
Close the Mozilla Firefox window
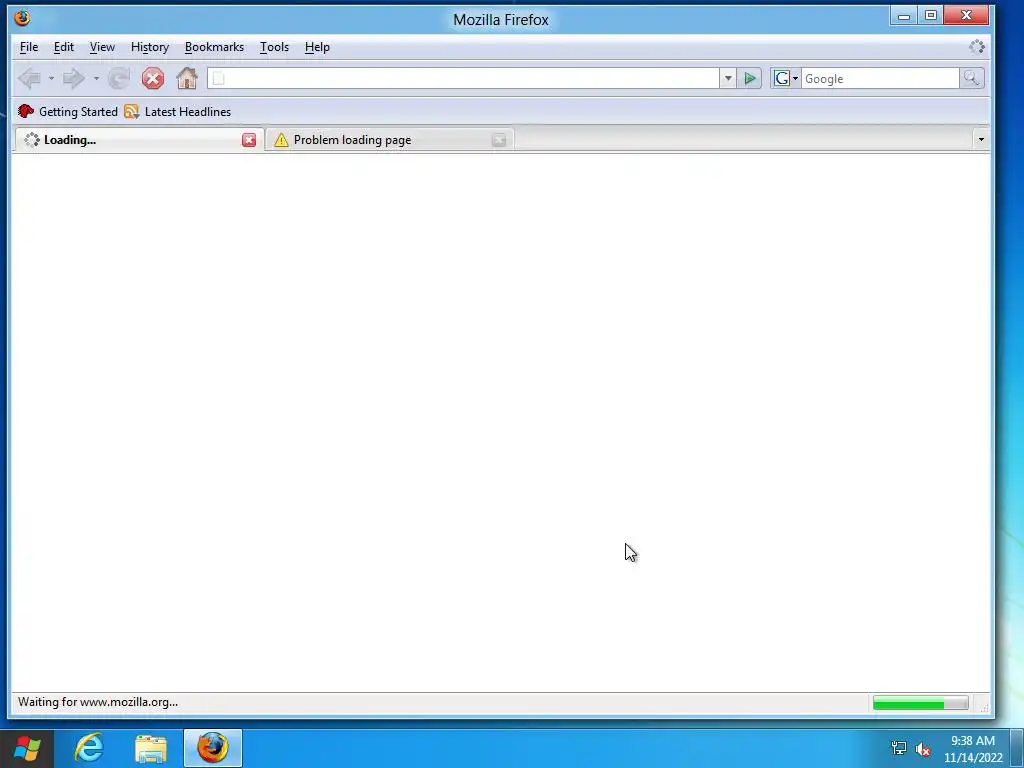(967, 16)
